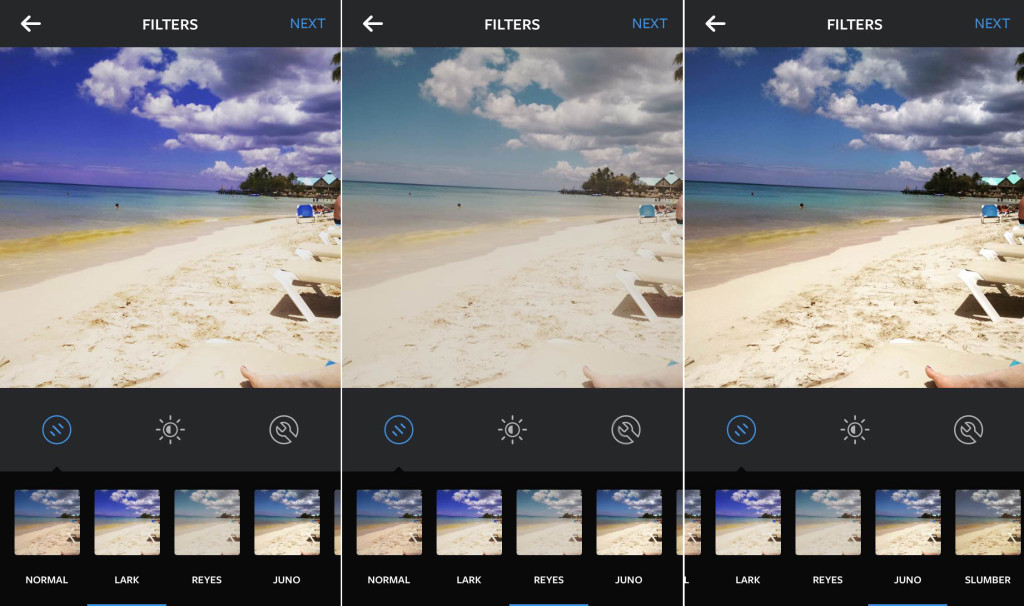1024x606 pixels.
Task: Select the Filters icon in the middle panel
Action: 399,430
